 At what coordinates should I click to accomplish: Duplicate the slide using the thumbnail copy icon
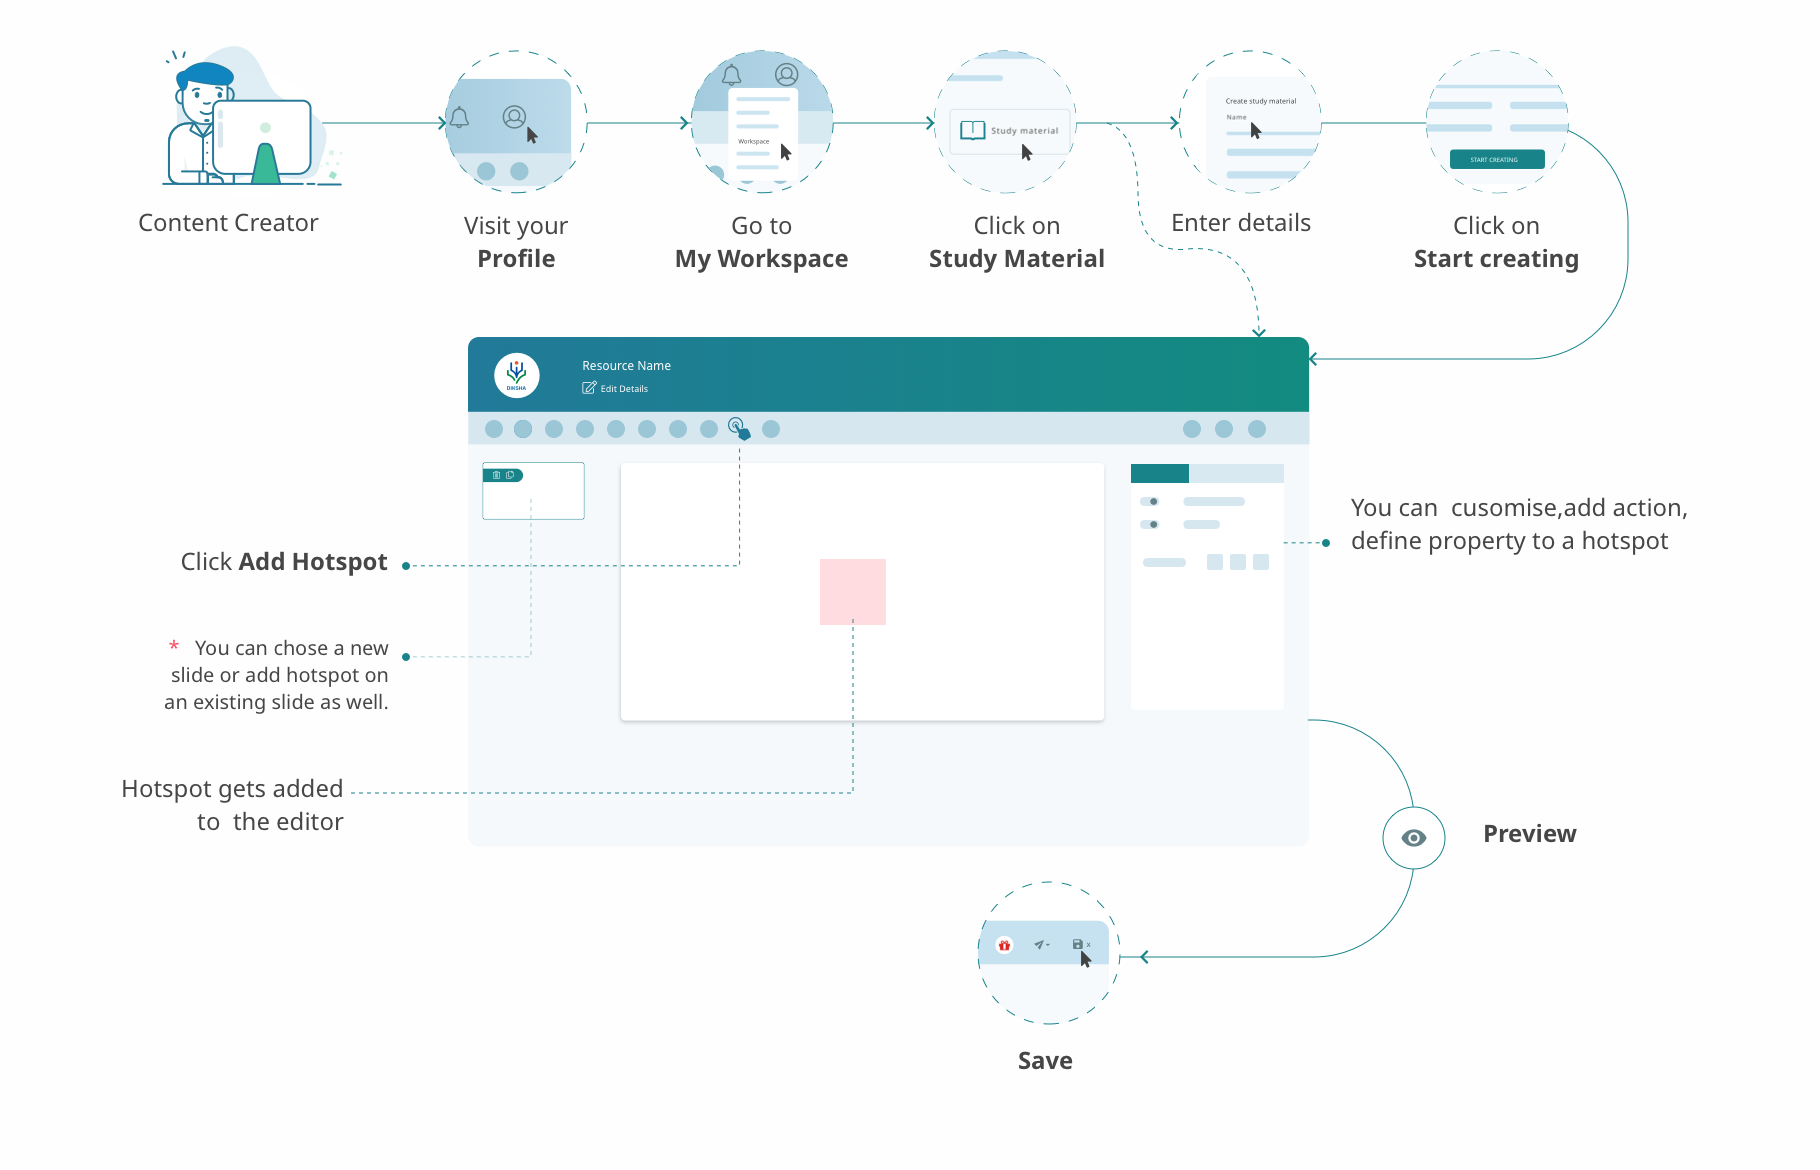(510, 475)
